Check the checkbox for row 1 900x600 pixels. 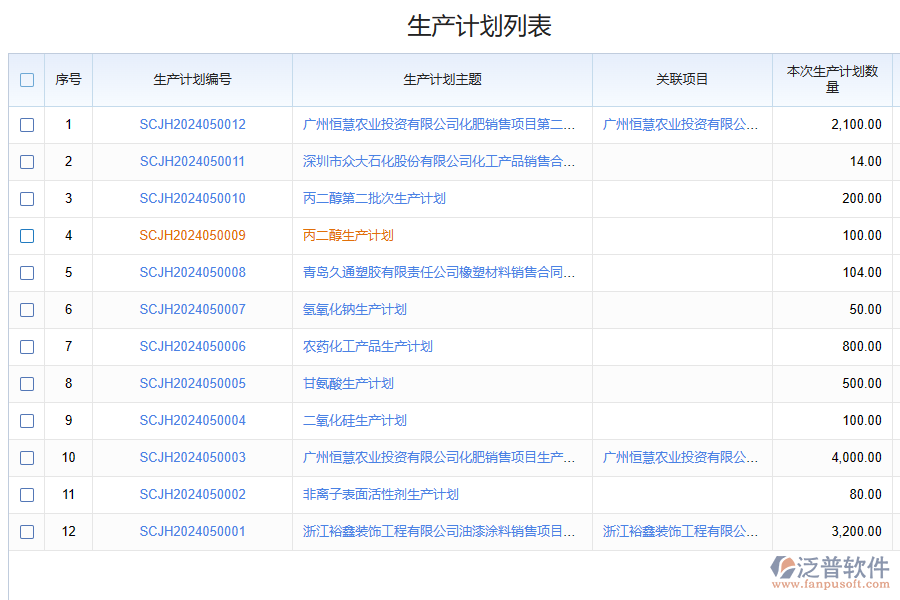click(27, 125)
